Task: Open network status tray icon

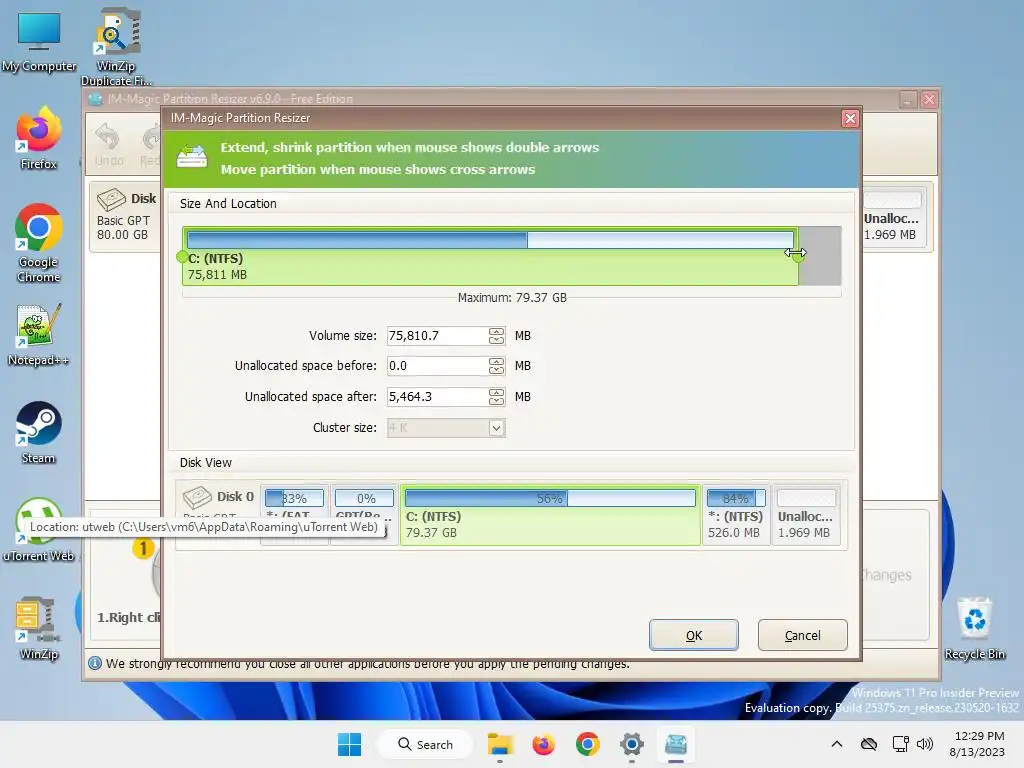Action: point(901,744)
